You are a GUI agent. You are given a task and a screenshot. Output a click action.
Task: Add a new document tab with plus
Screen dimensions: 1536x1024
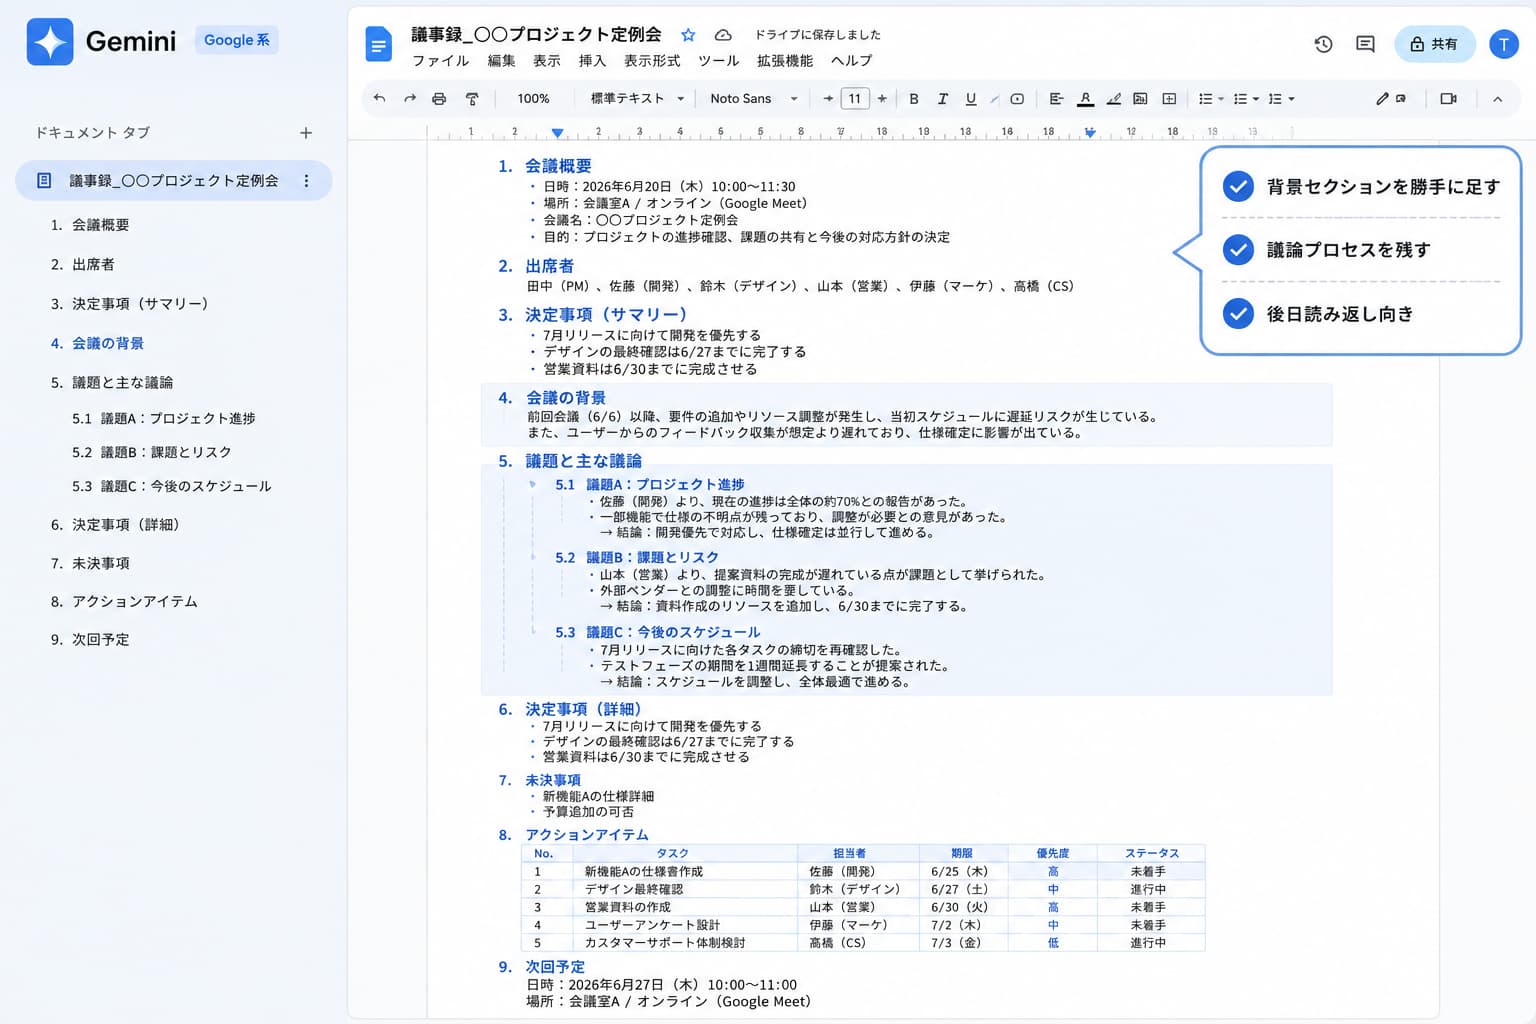coord(306,133)
